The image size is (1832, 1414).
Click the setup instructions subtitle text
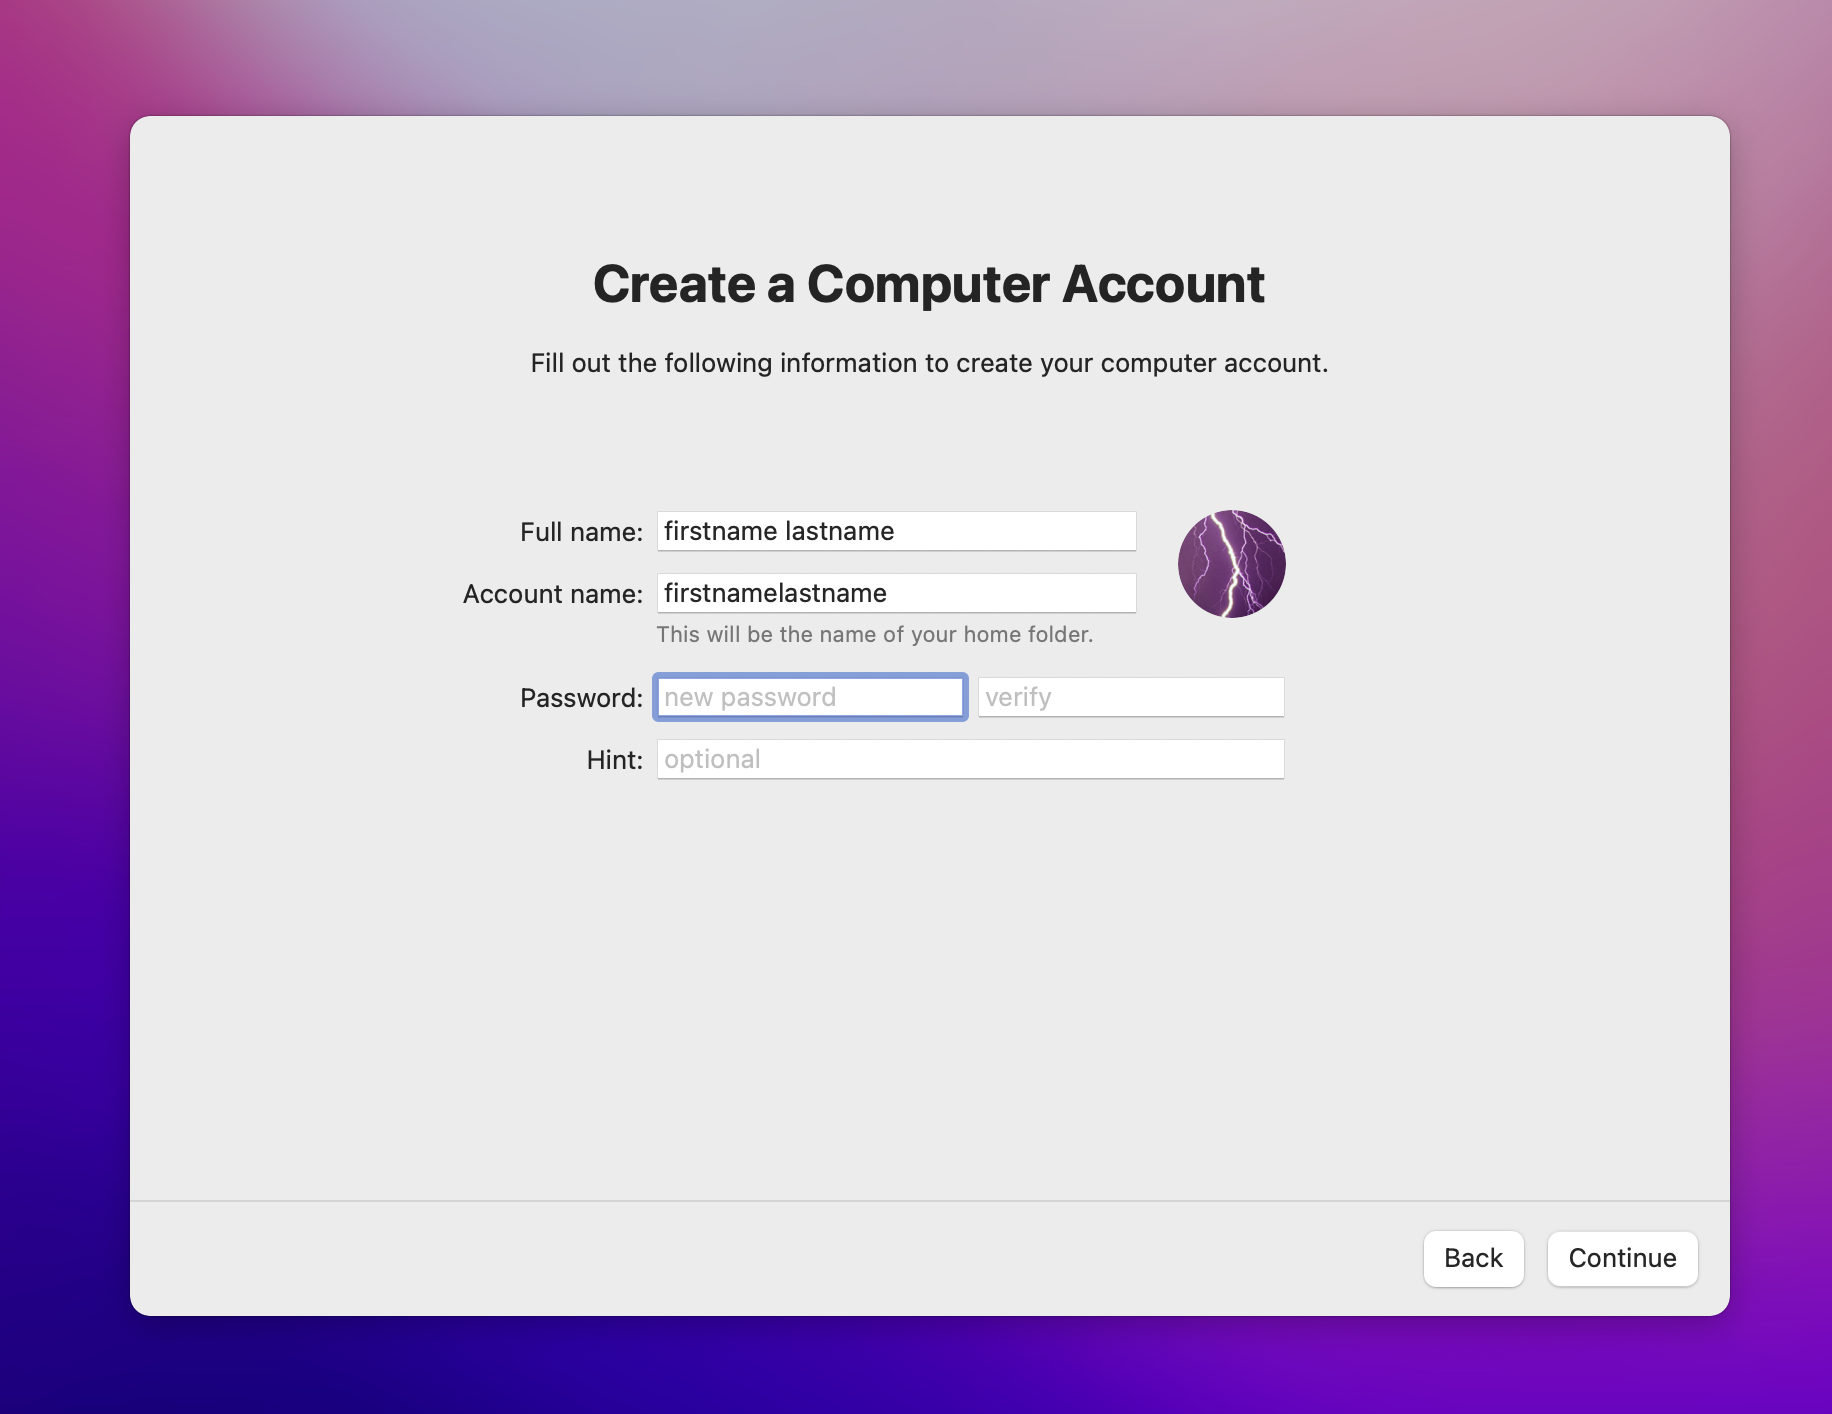tap(929, 363)
